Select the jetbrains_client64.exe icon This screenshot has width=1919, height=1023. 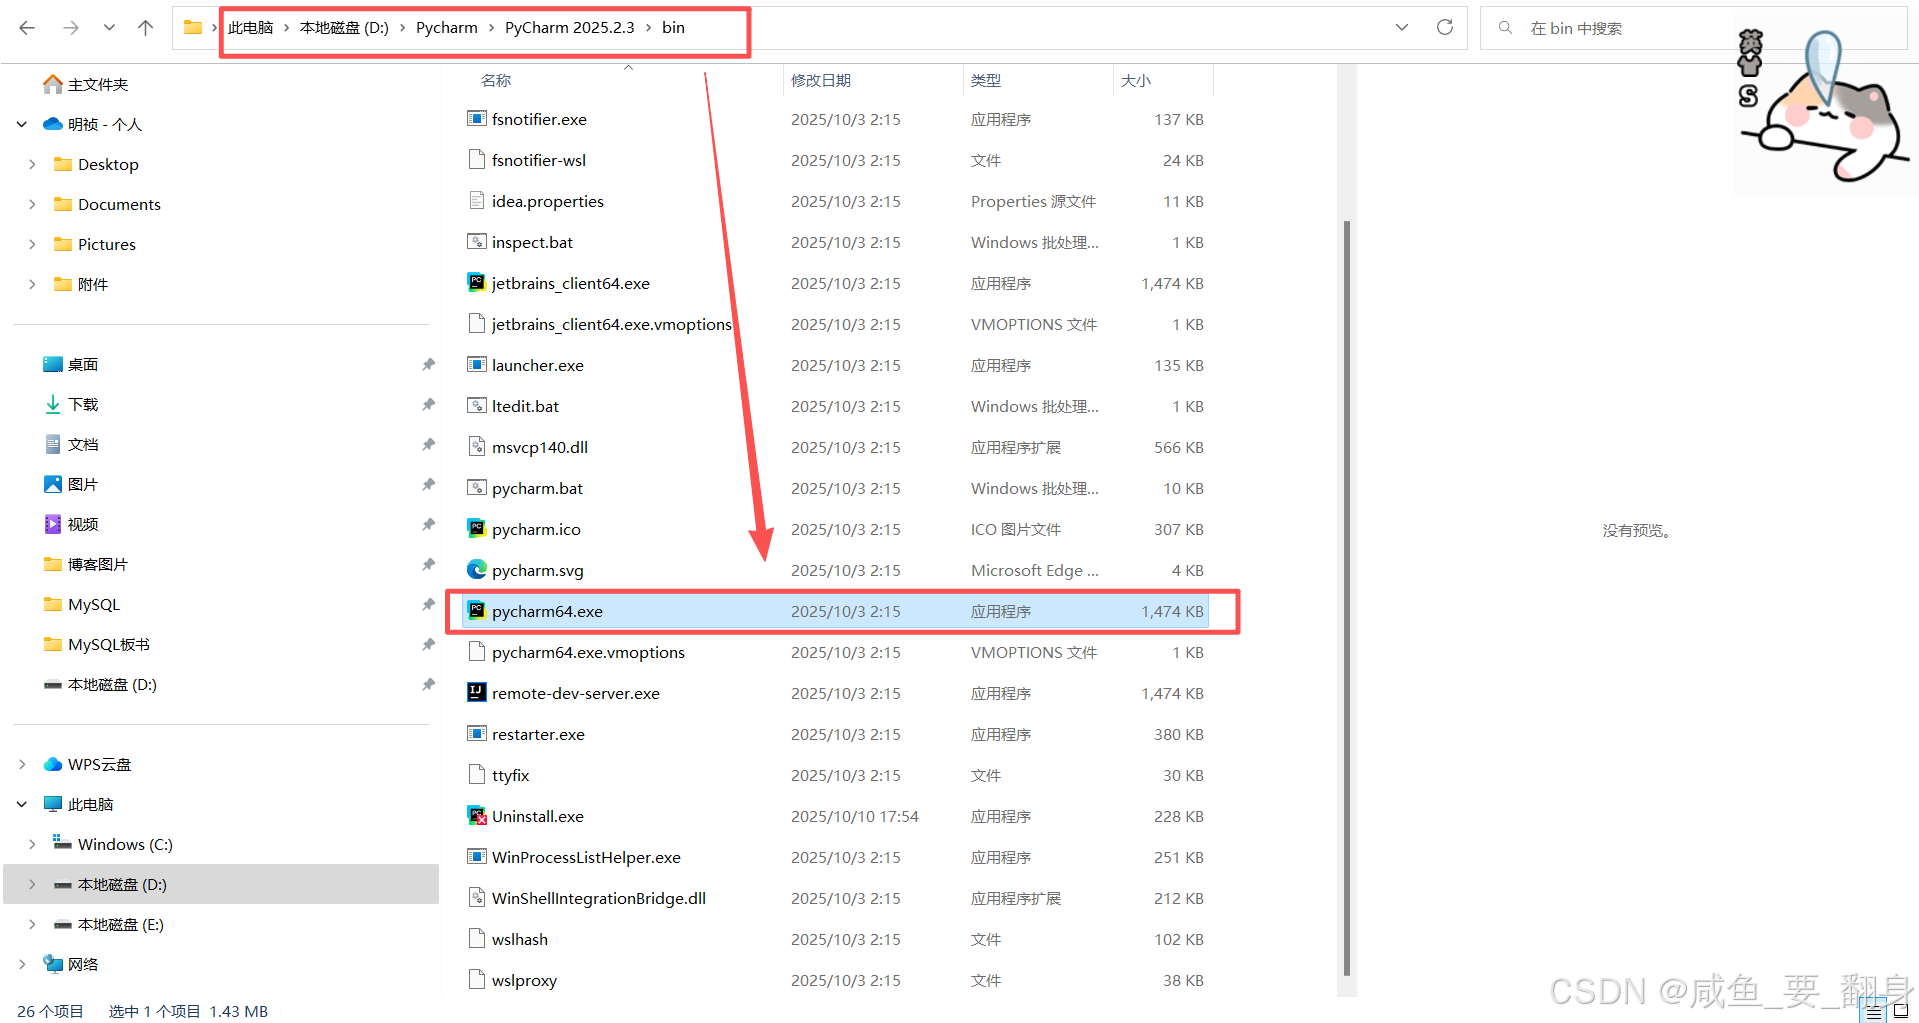coord(477,283)
